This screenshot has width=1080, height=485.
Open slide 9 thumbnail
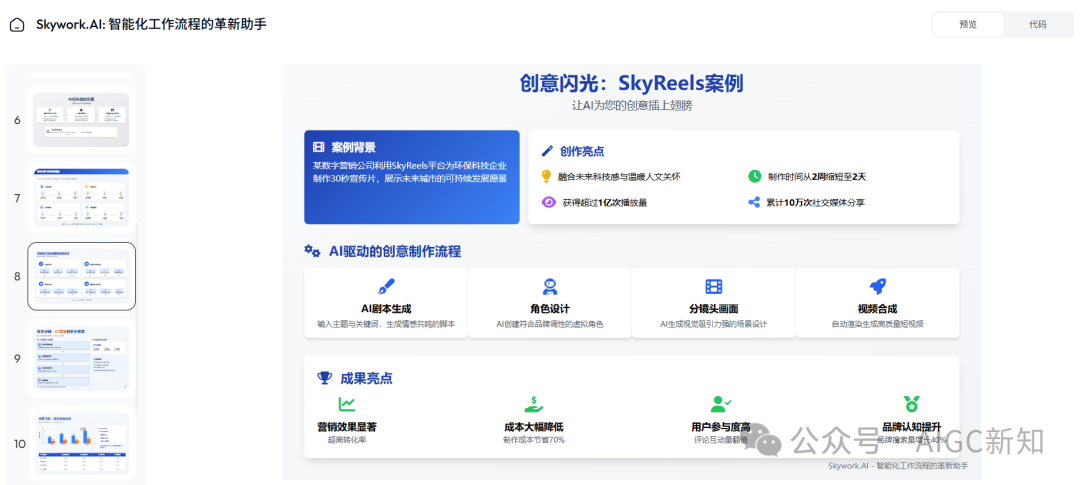coord(81,358)
